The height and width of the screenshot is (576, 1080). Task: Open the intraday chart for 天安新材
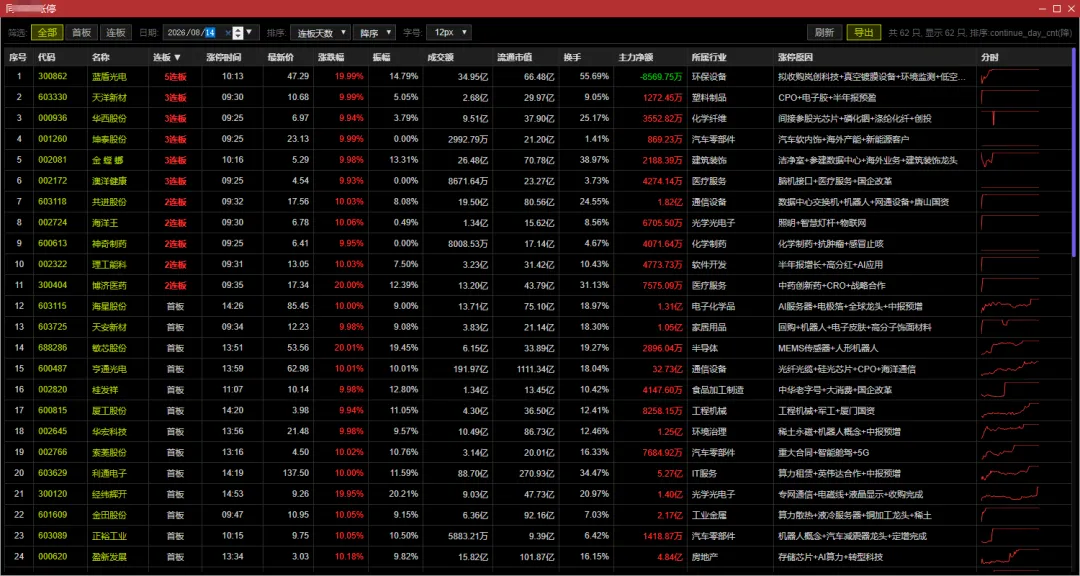pyautogui.click(x=1010, y=327)
